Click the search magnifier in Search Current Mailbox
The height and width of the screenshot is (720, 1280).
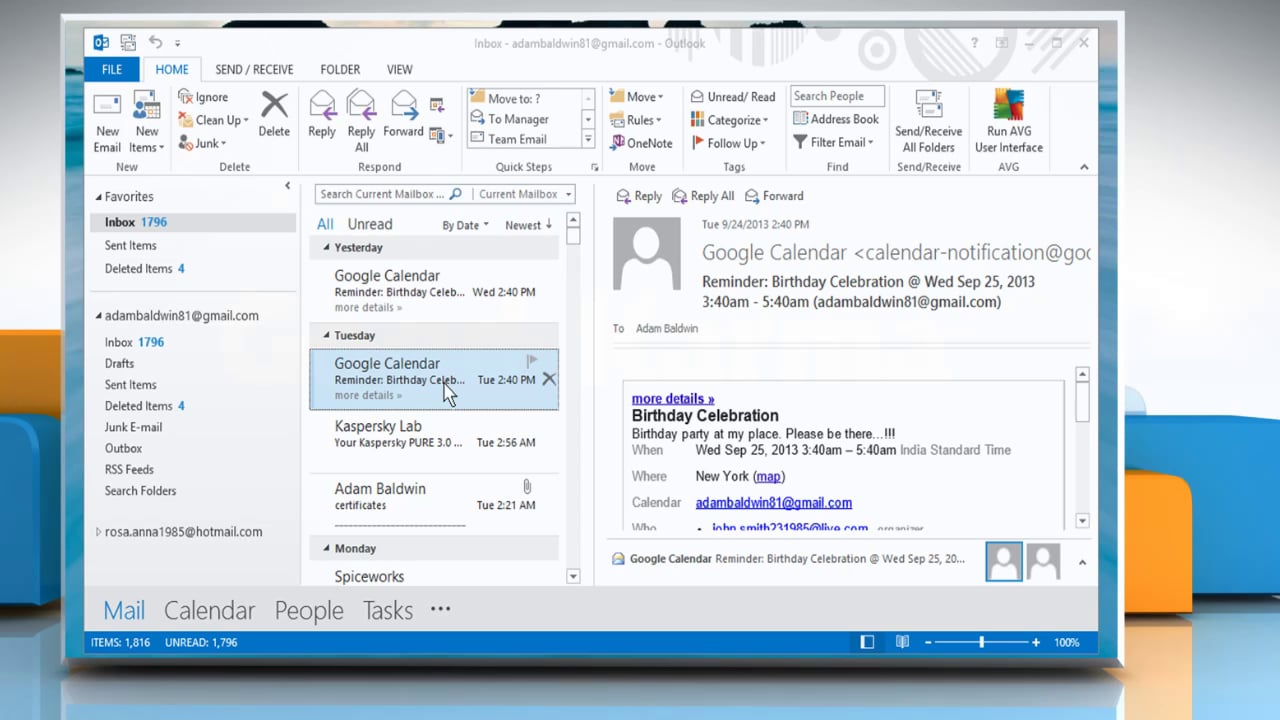(x=455, y=194)
